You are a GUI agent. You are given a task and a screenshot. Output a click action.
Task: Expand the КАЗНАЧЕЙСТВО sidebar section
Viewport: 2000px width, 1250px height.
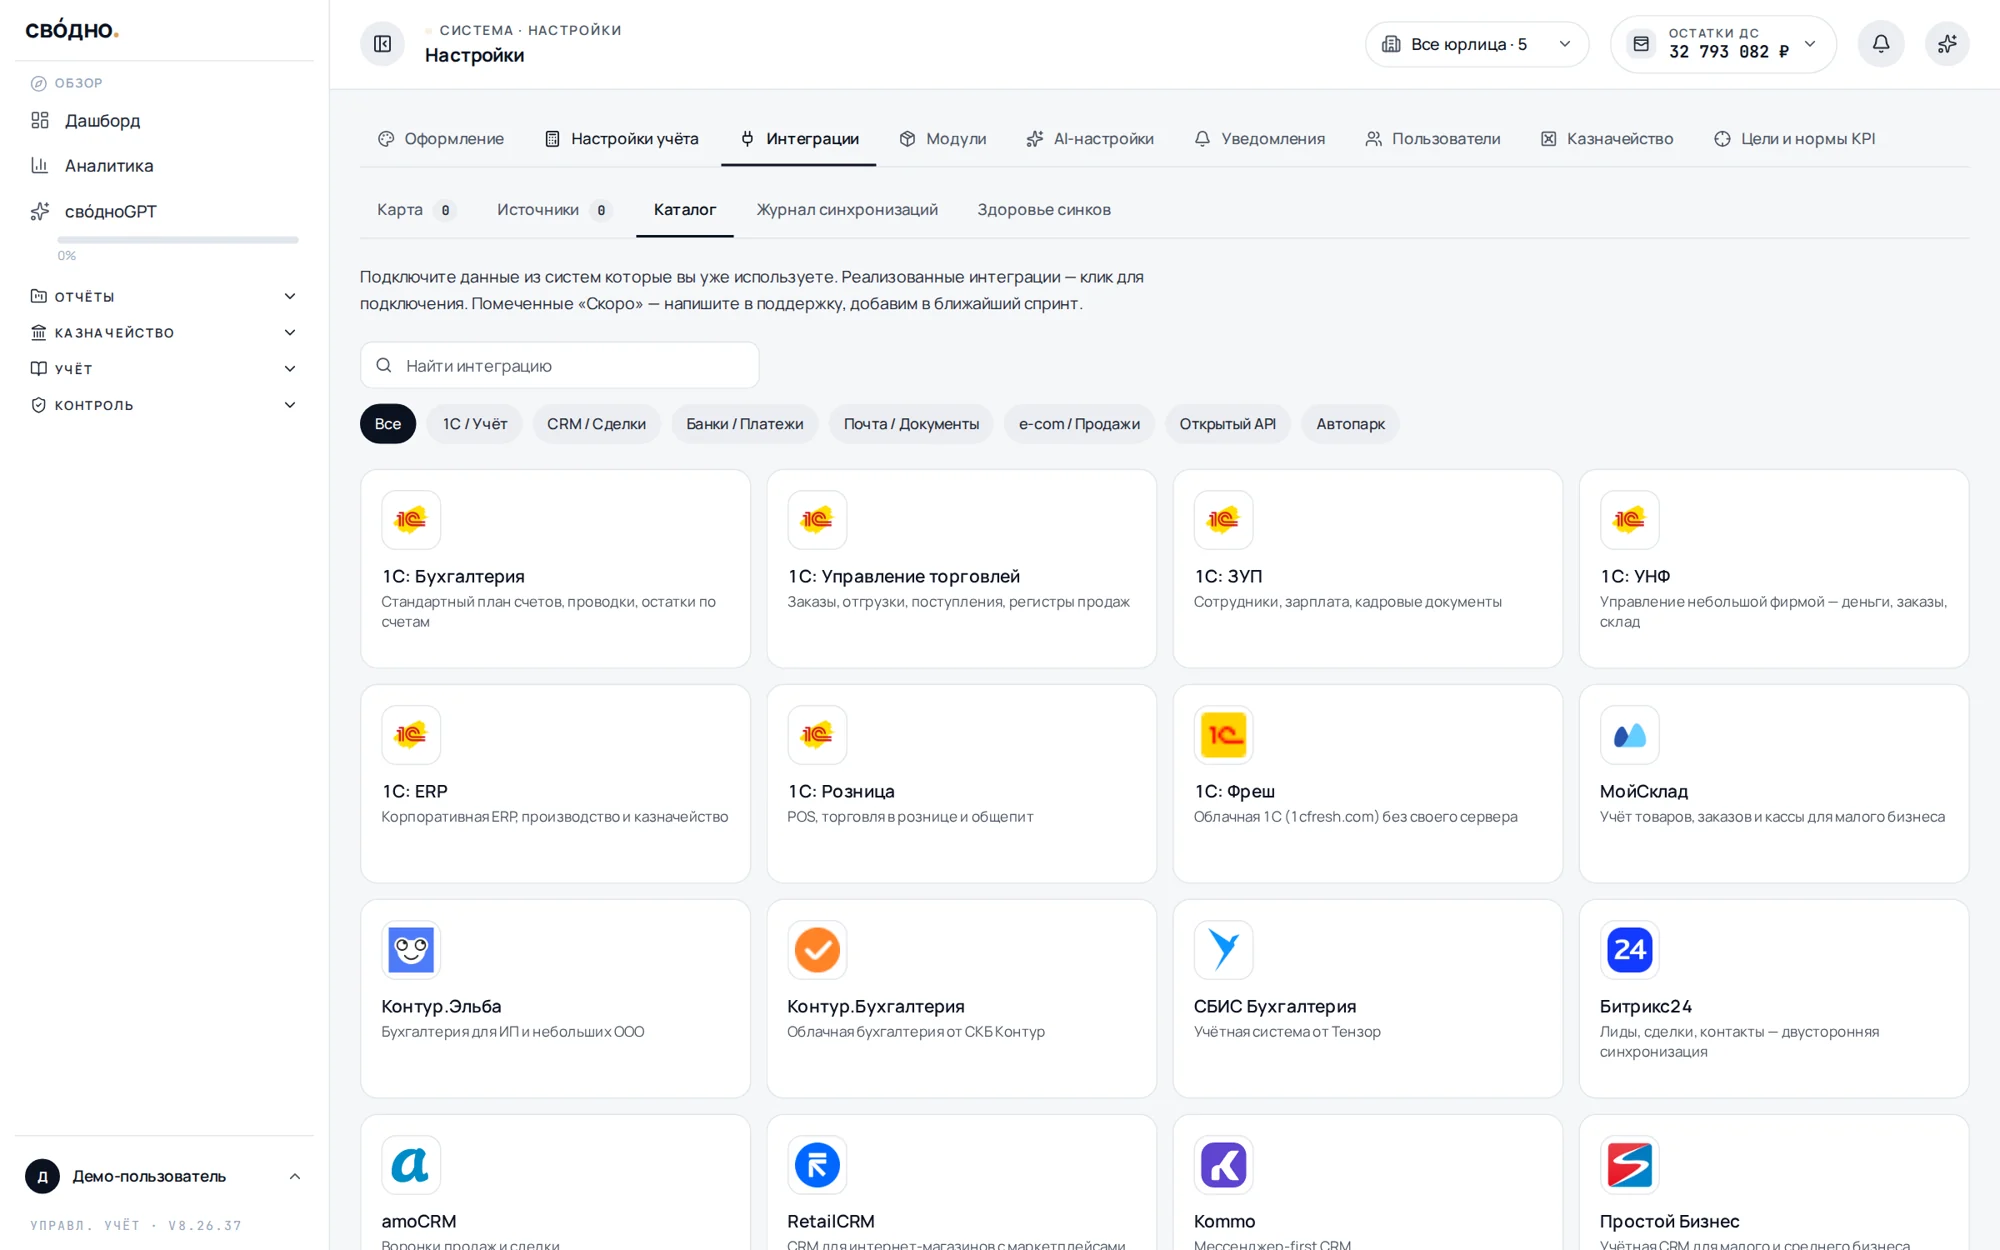(164, 332)
